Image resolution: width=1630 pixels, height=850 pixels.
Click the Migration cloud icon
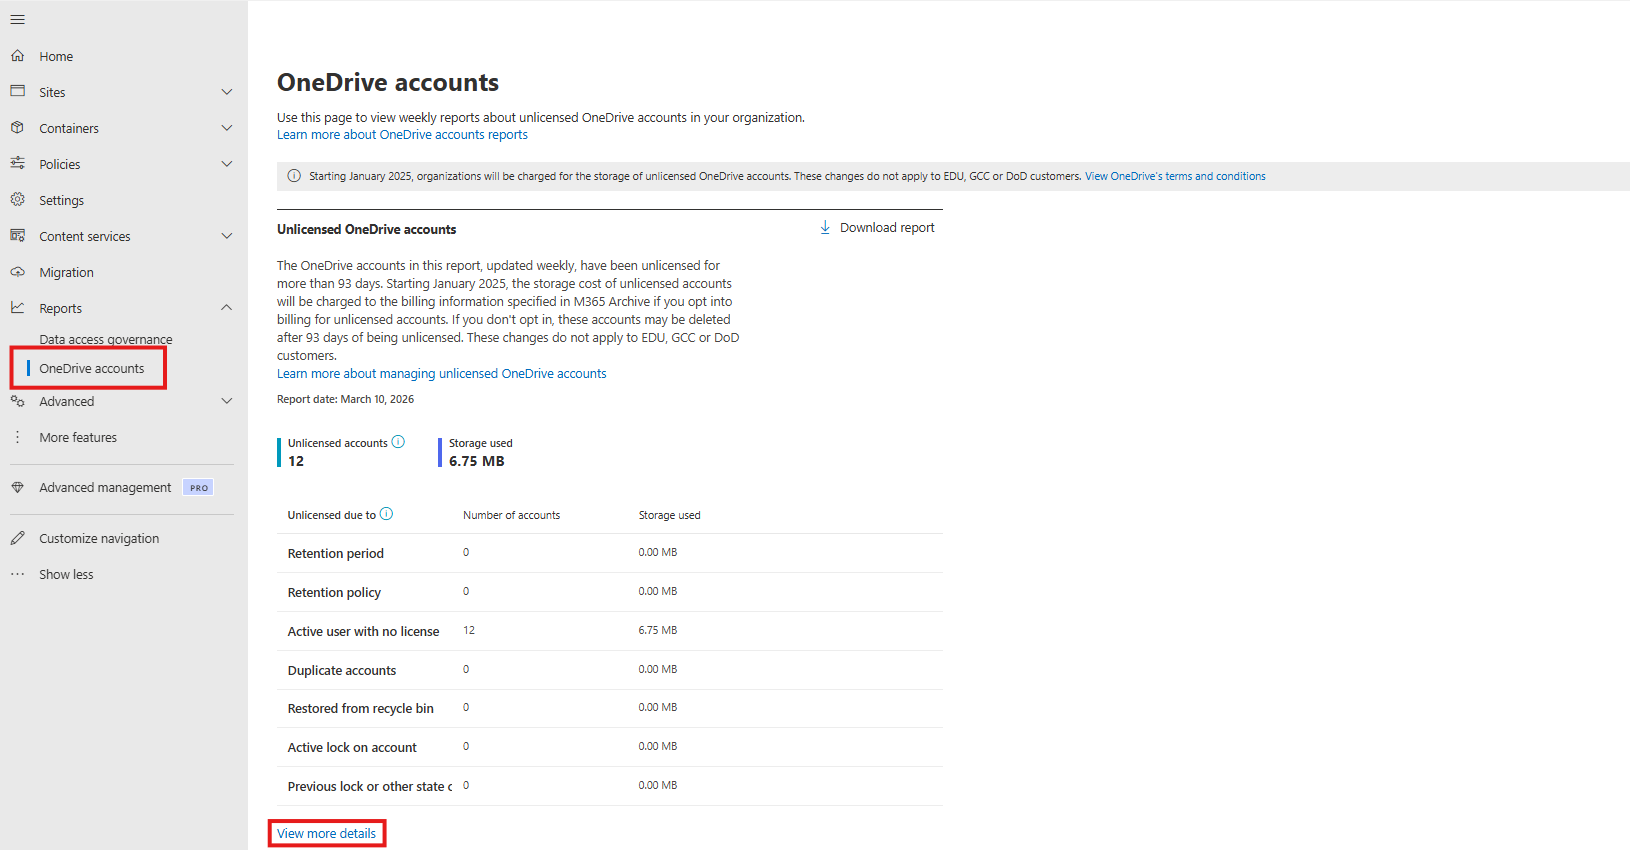pyautogui.click(x=18, y=271)
